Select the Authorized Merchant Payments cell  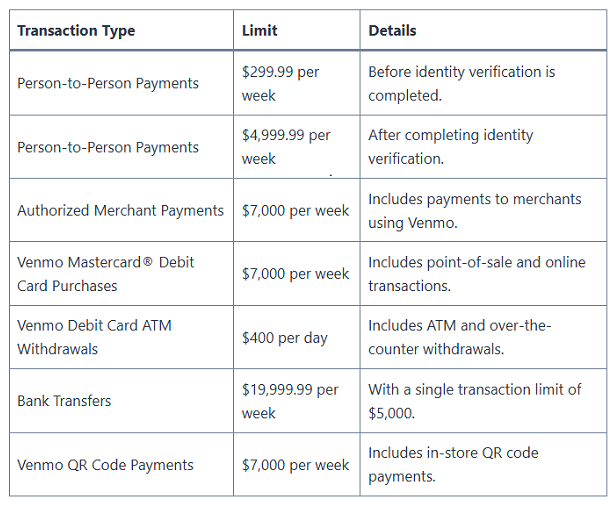click(x=120, y=211)
